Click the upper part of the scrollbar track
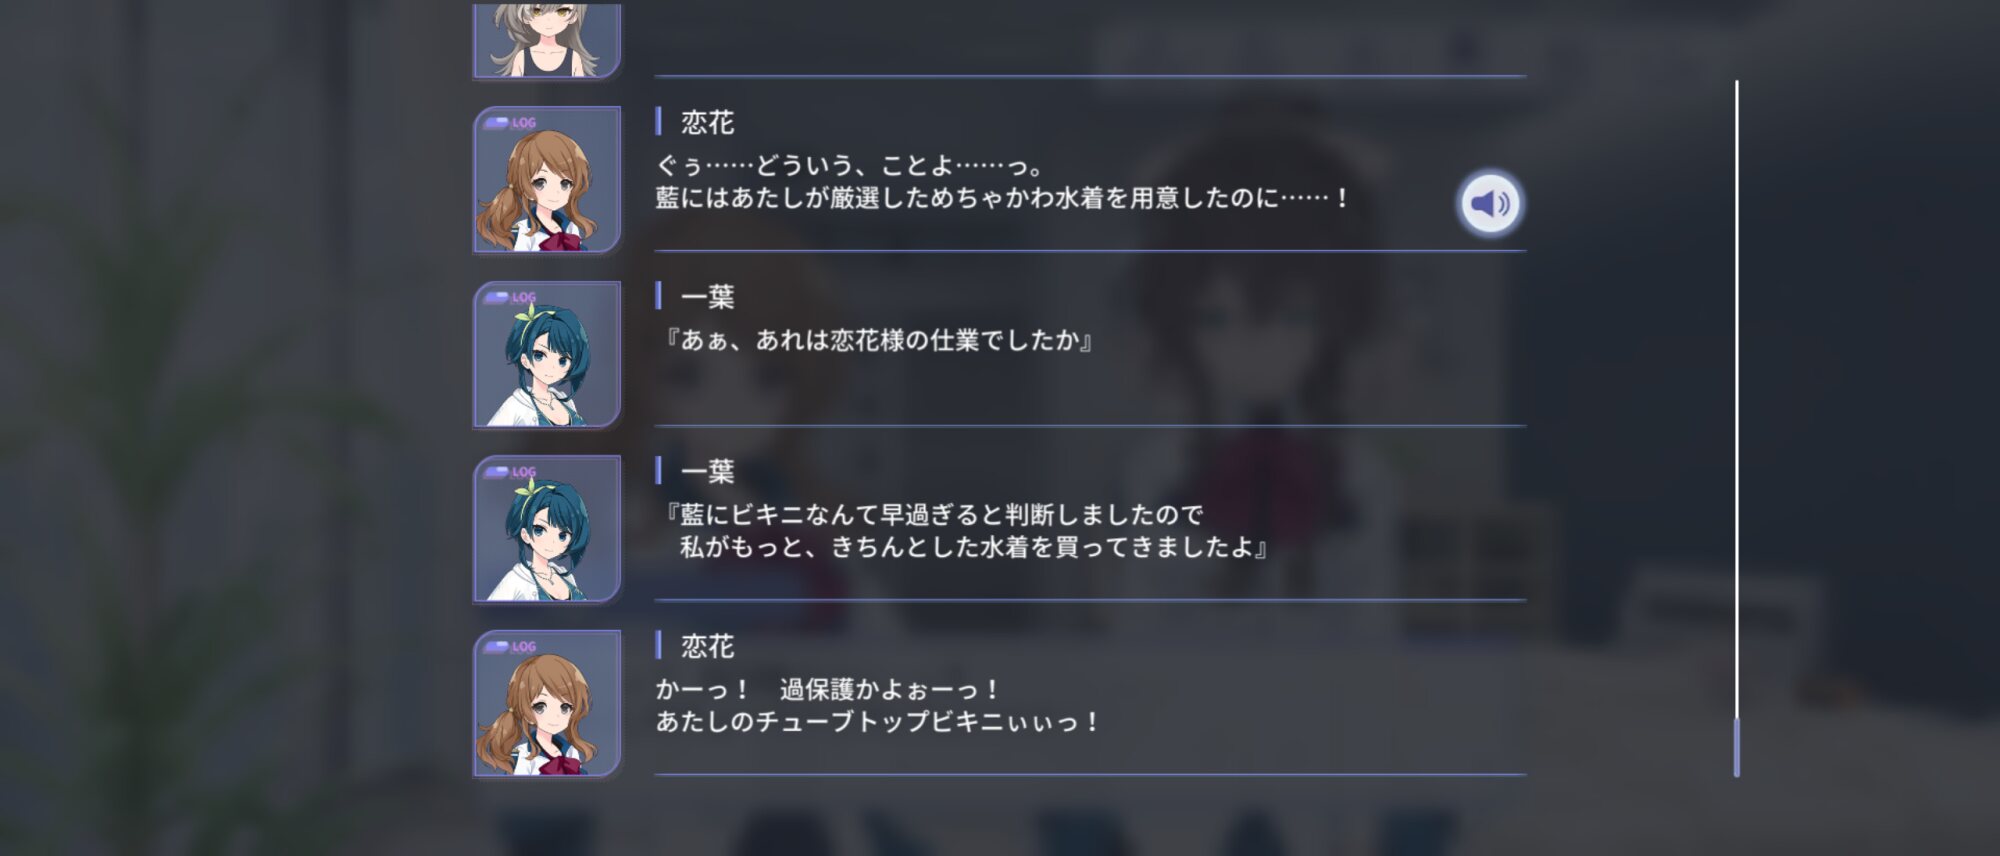Viewport: 2000px width, 856px height. point(1737,250)
